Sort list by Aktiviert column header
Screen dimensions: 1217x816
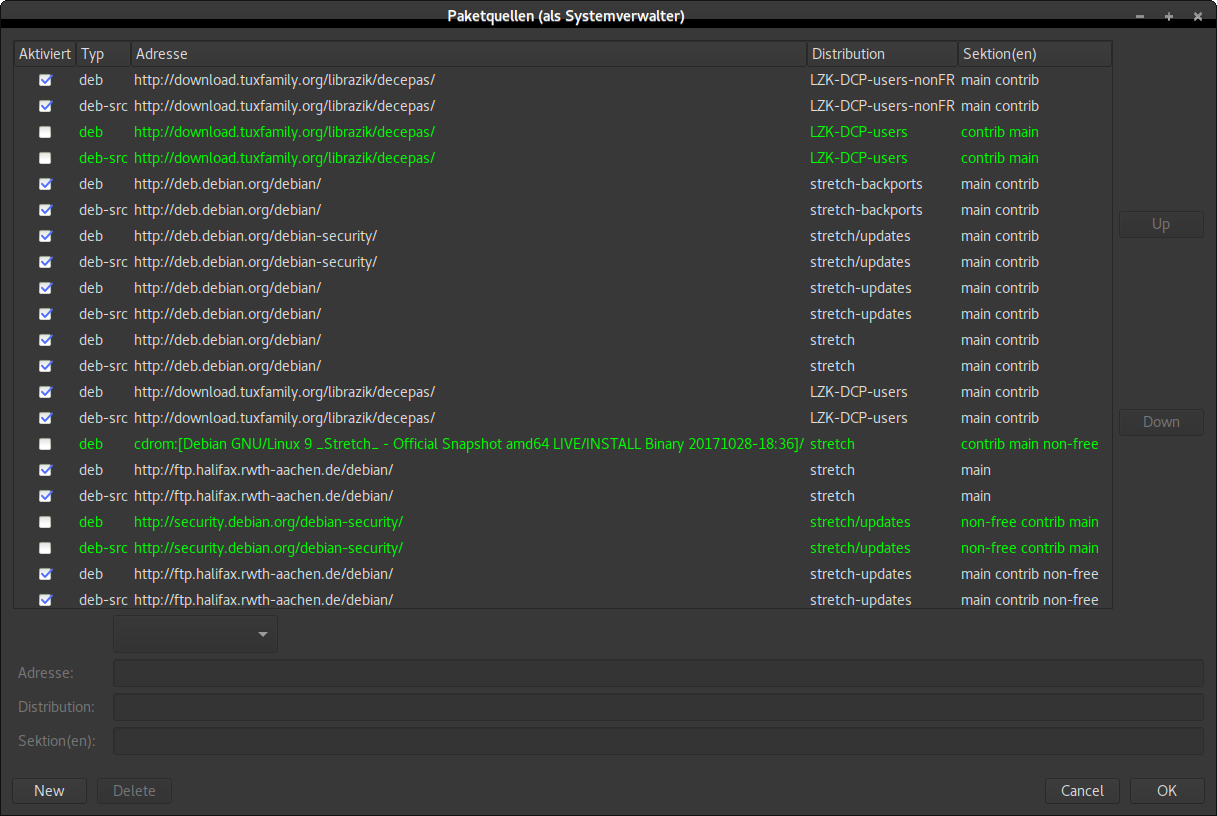[45, 54]
